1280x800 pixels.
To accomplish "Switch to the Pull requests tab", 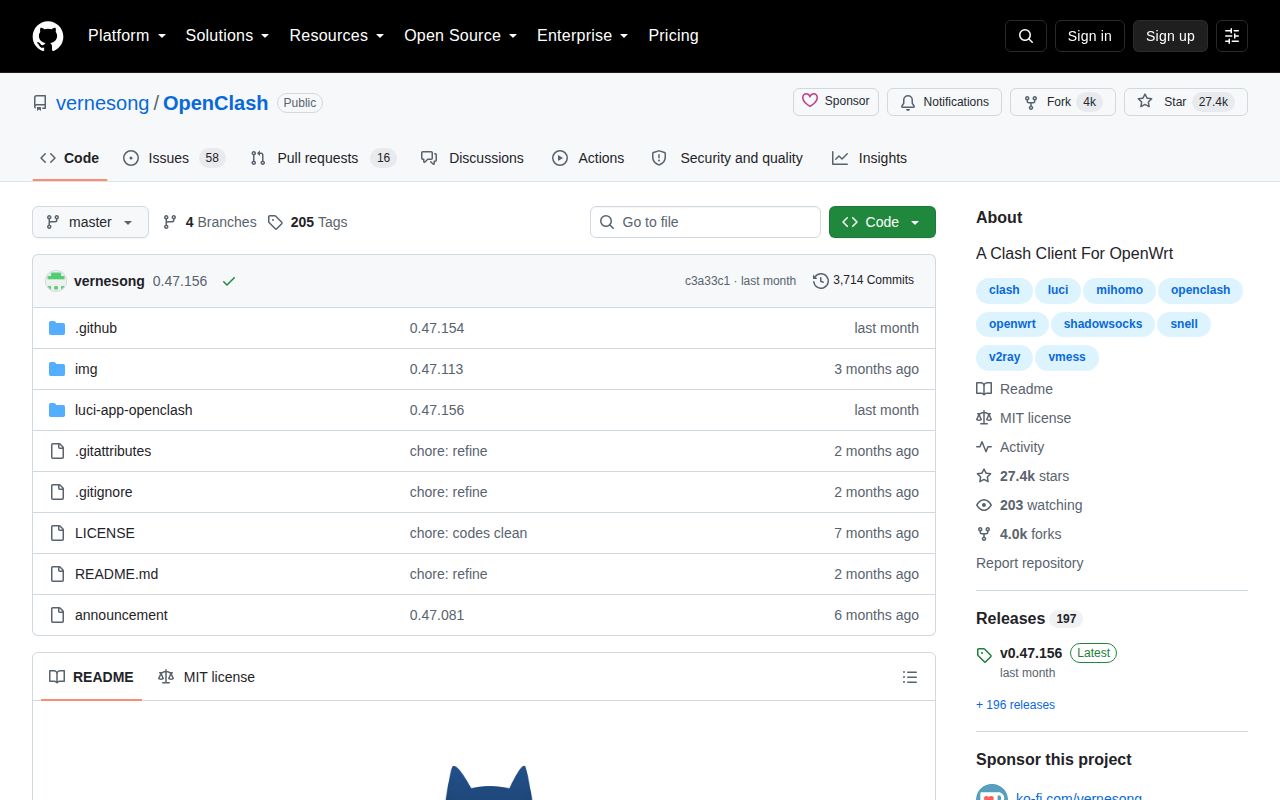I will (323, 158).
